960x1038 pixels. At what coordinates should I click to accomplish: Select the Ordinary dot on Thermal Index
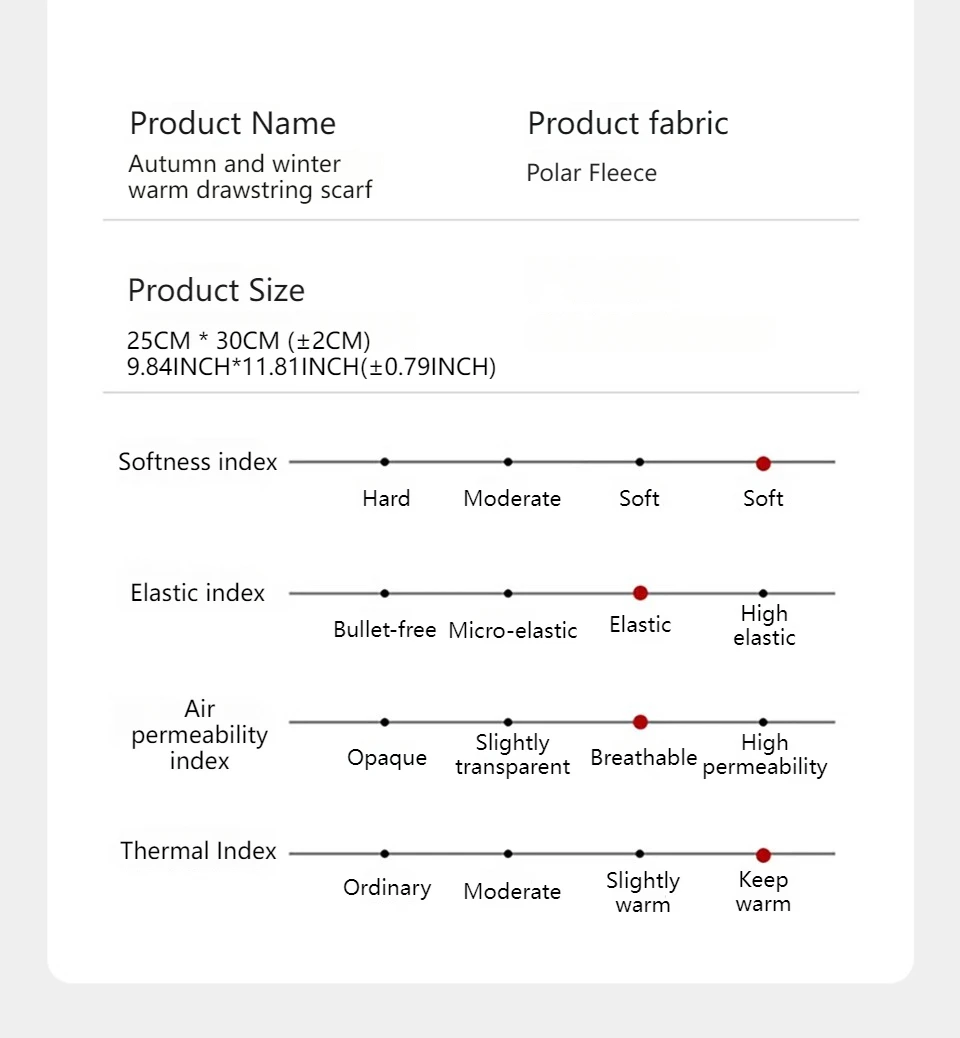385,854
